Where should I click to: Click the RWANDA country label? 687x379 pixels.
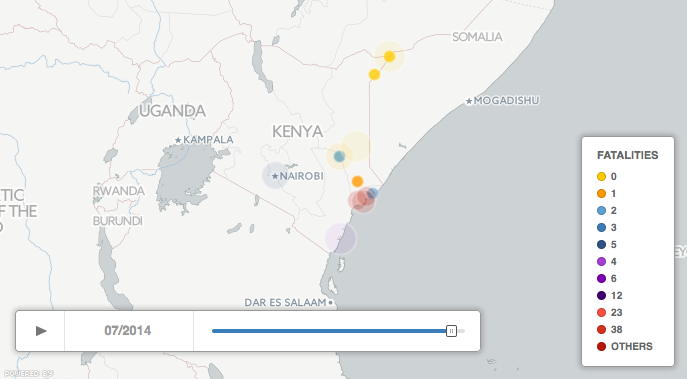tap(119, 191)
